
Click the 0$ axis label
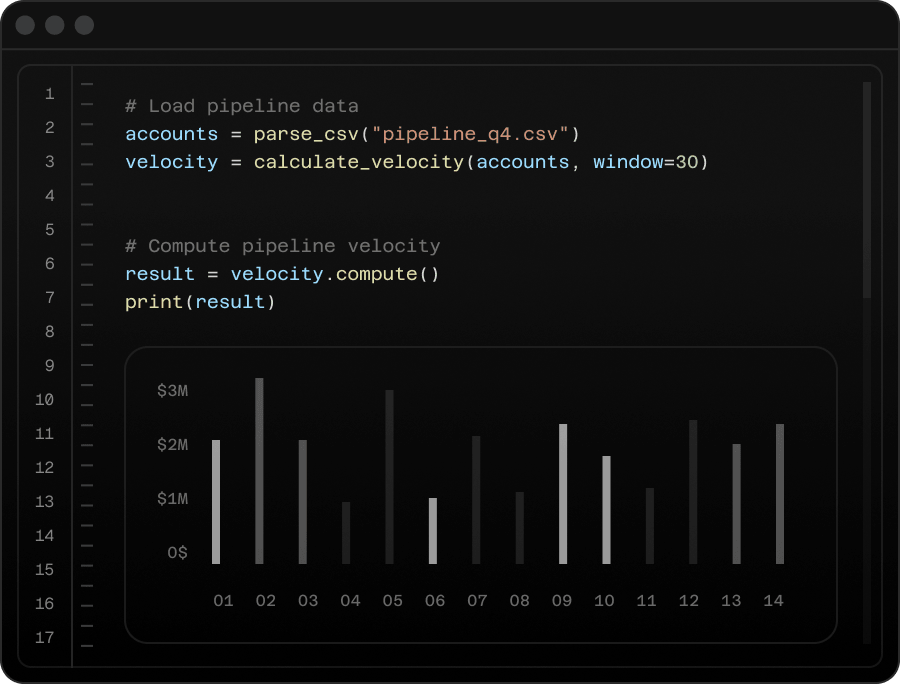[177, 553]
